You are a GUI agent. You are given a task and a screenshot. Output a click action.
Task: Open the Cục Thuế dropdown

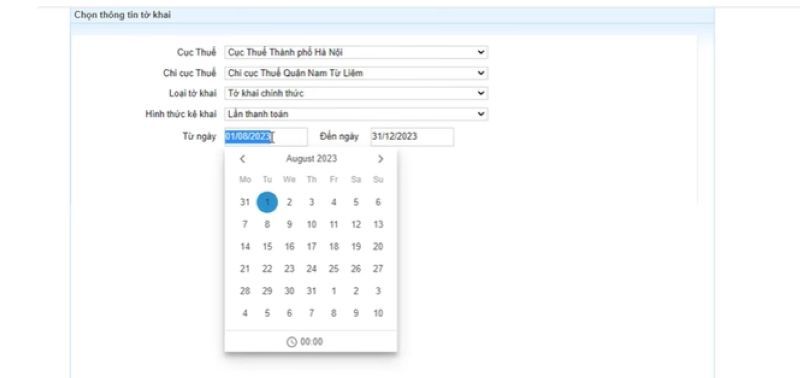point(356,52)
